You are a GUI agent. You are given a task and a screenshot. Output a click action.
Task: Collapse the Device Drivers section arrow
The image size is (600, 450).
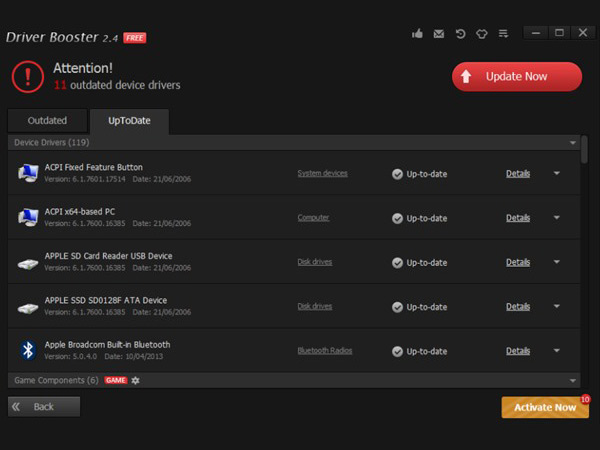pyautogui.click(x=572, y=143)
